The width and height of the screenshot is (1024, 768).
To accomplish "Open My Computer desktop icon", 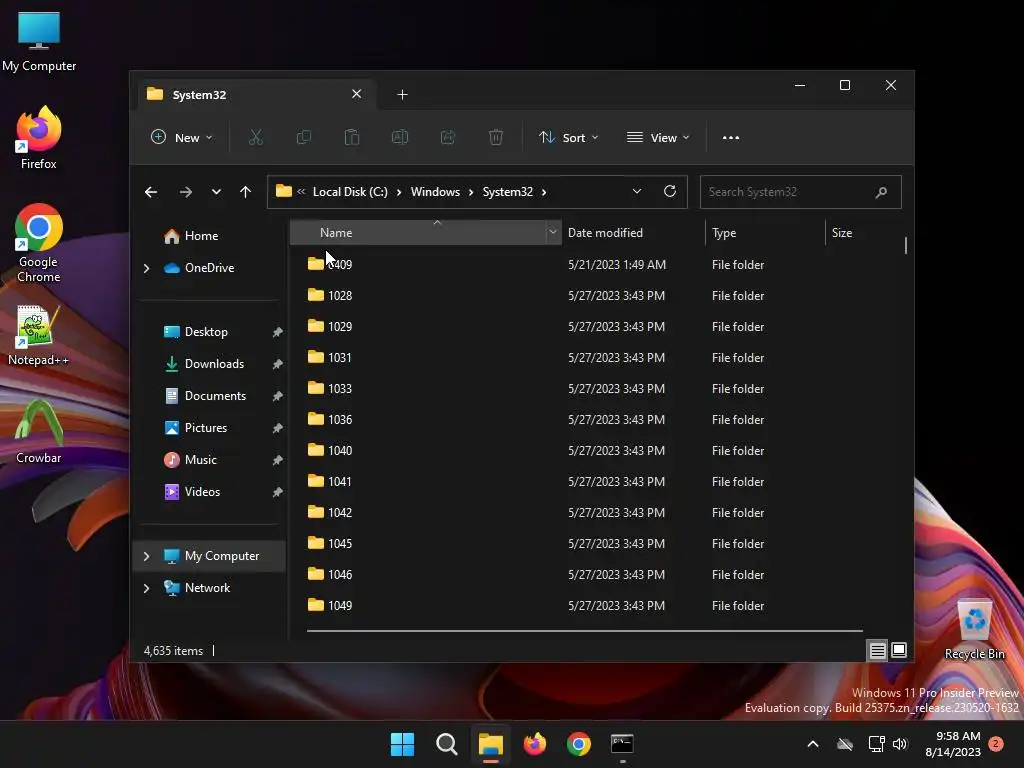I will [x=39, y=41].
